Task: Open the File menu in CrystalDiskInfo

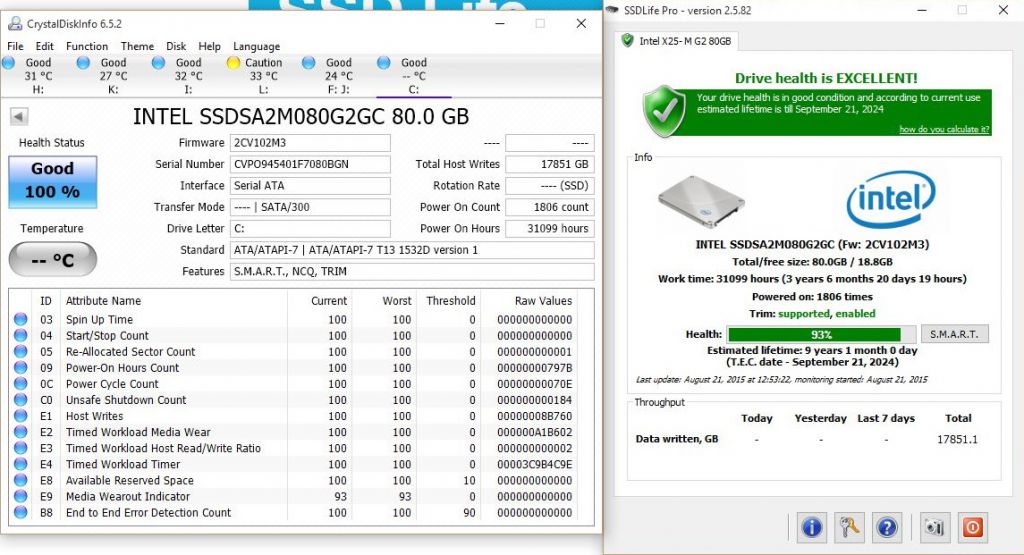Action: coord(15,46)
